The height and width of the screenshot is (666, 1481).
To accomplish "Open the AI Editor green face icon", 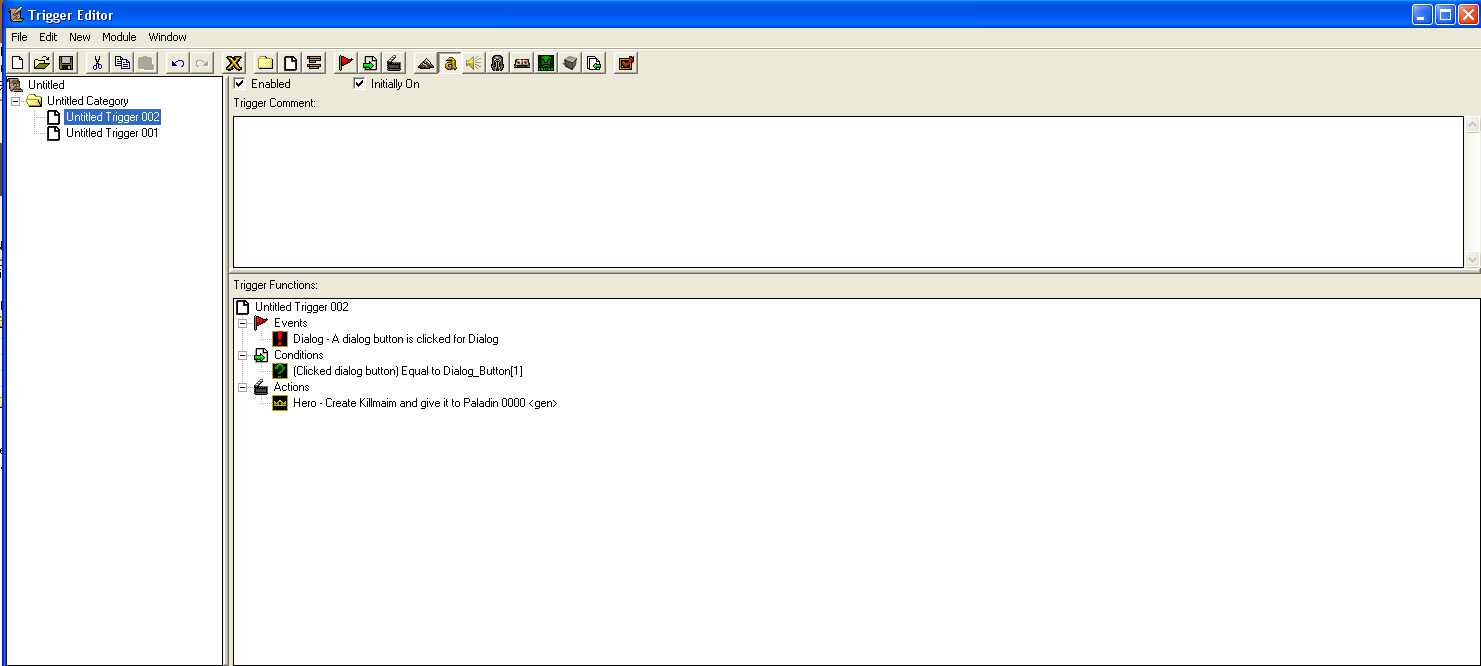I will (x=546, y=63).
